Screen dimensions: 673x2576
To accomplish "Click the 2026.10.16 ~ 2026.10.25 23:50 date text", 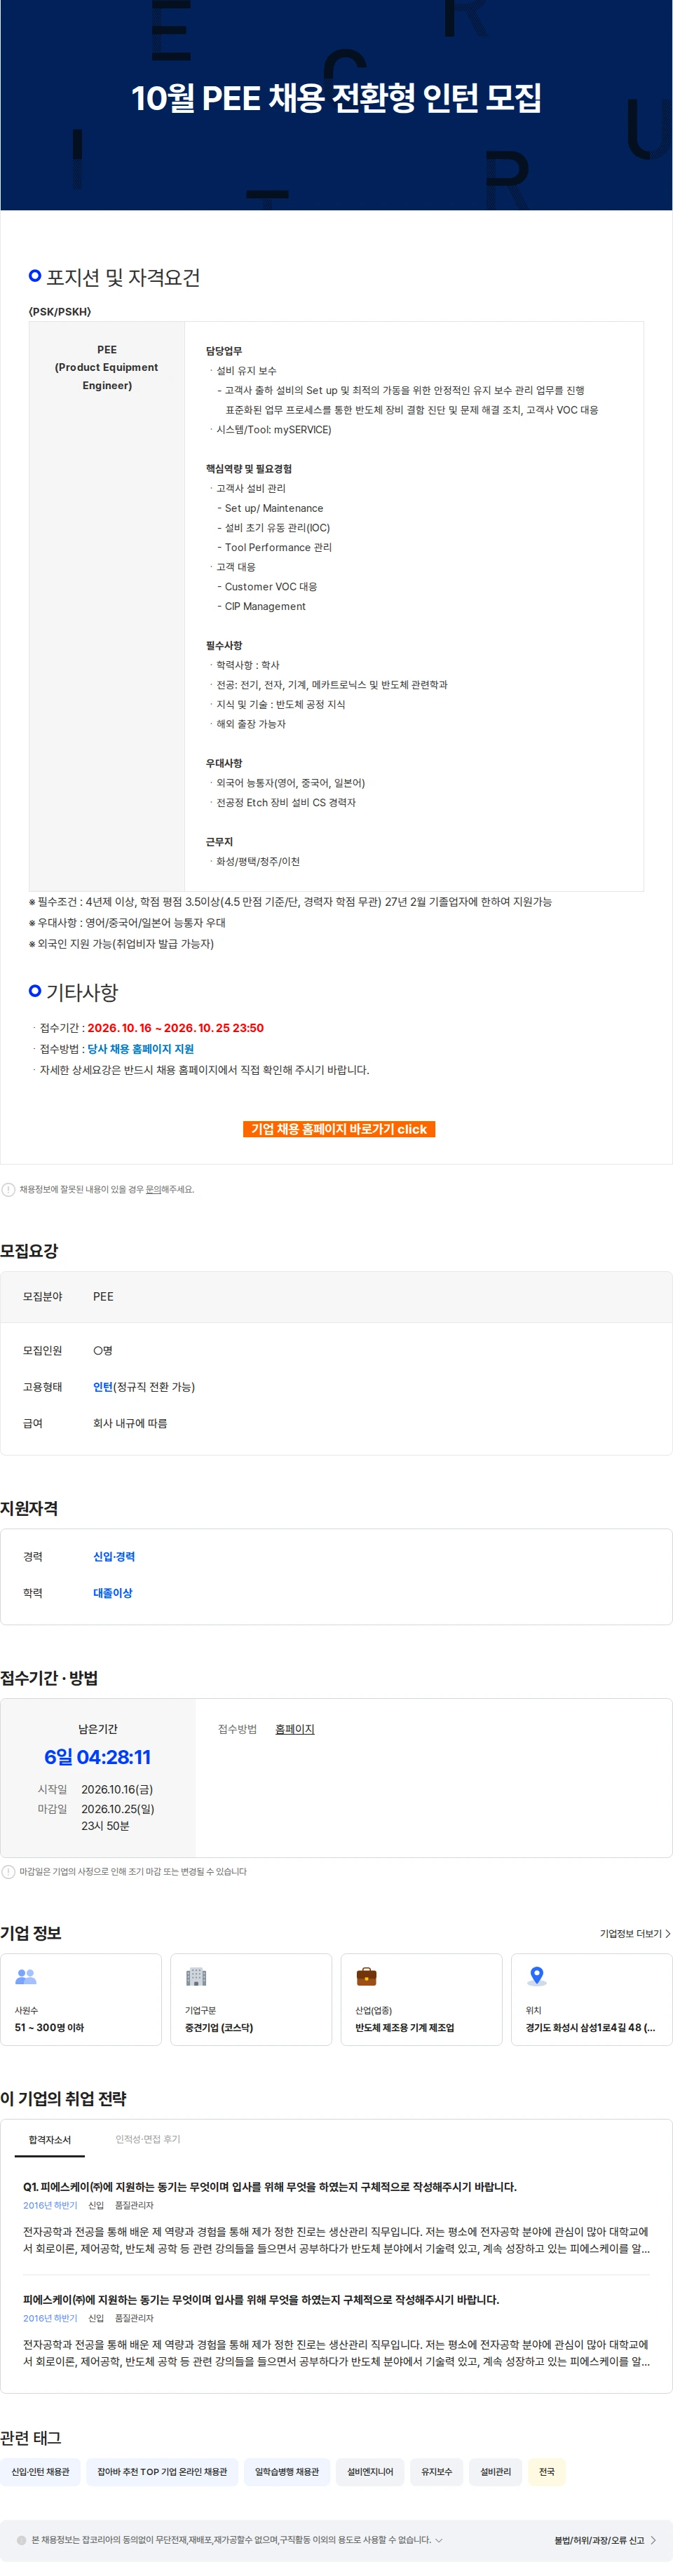I will (176, 1028).
